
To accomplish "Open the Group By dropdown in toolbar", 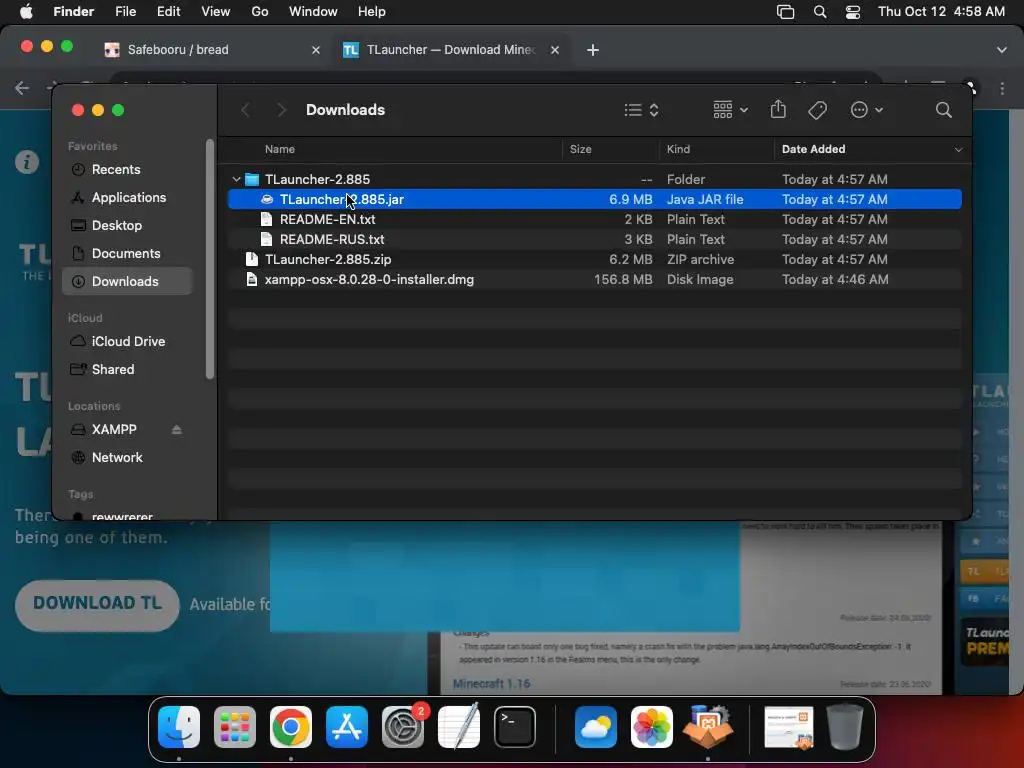I will click(x=730, y=110).
